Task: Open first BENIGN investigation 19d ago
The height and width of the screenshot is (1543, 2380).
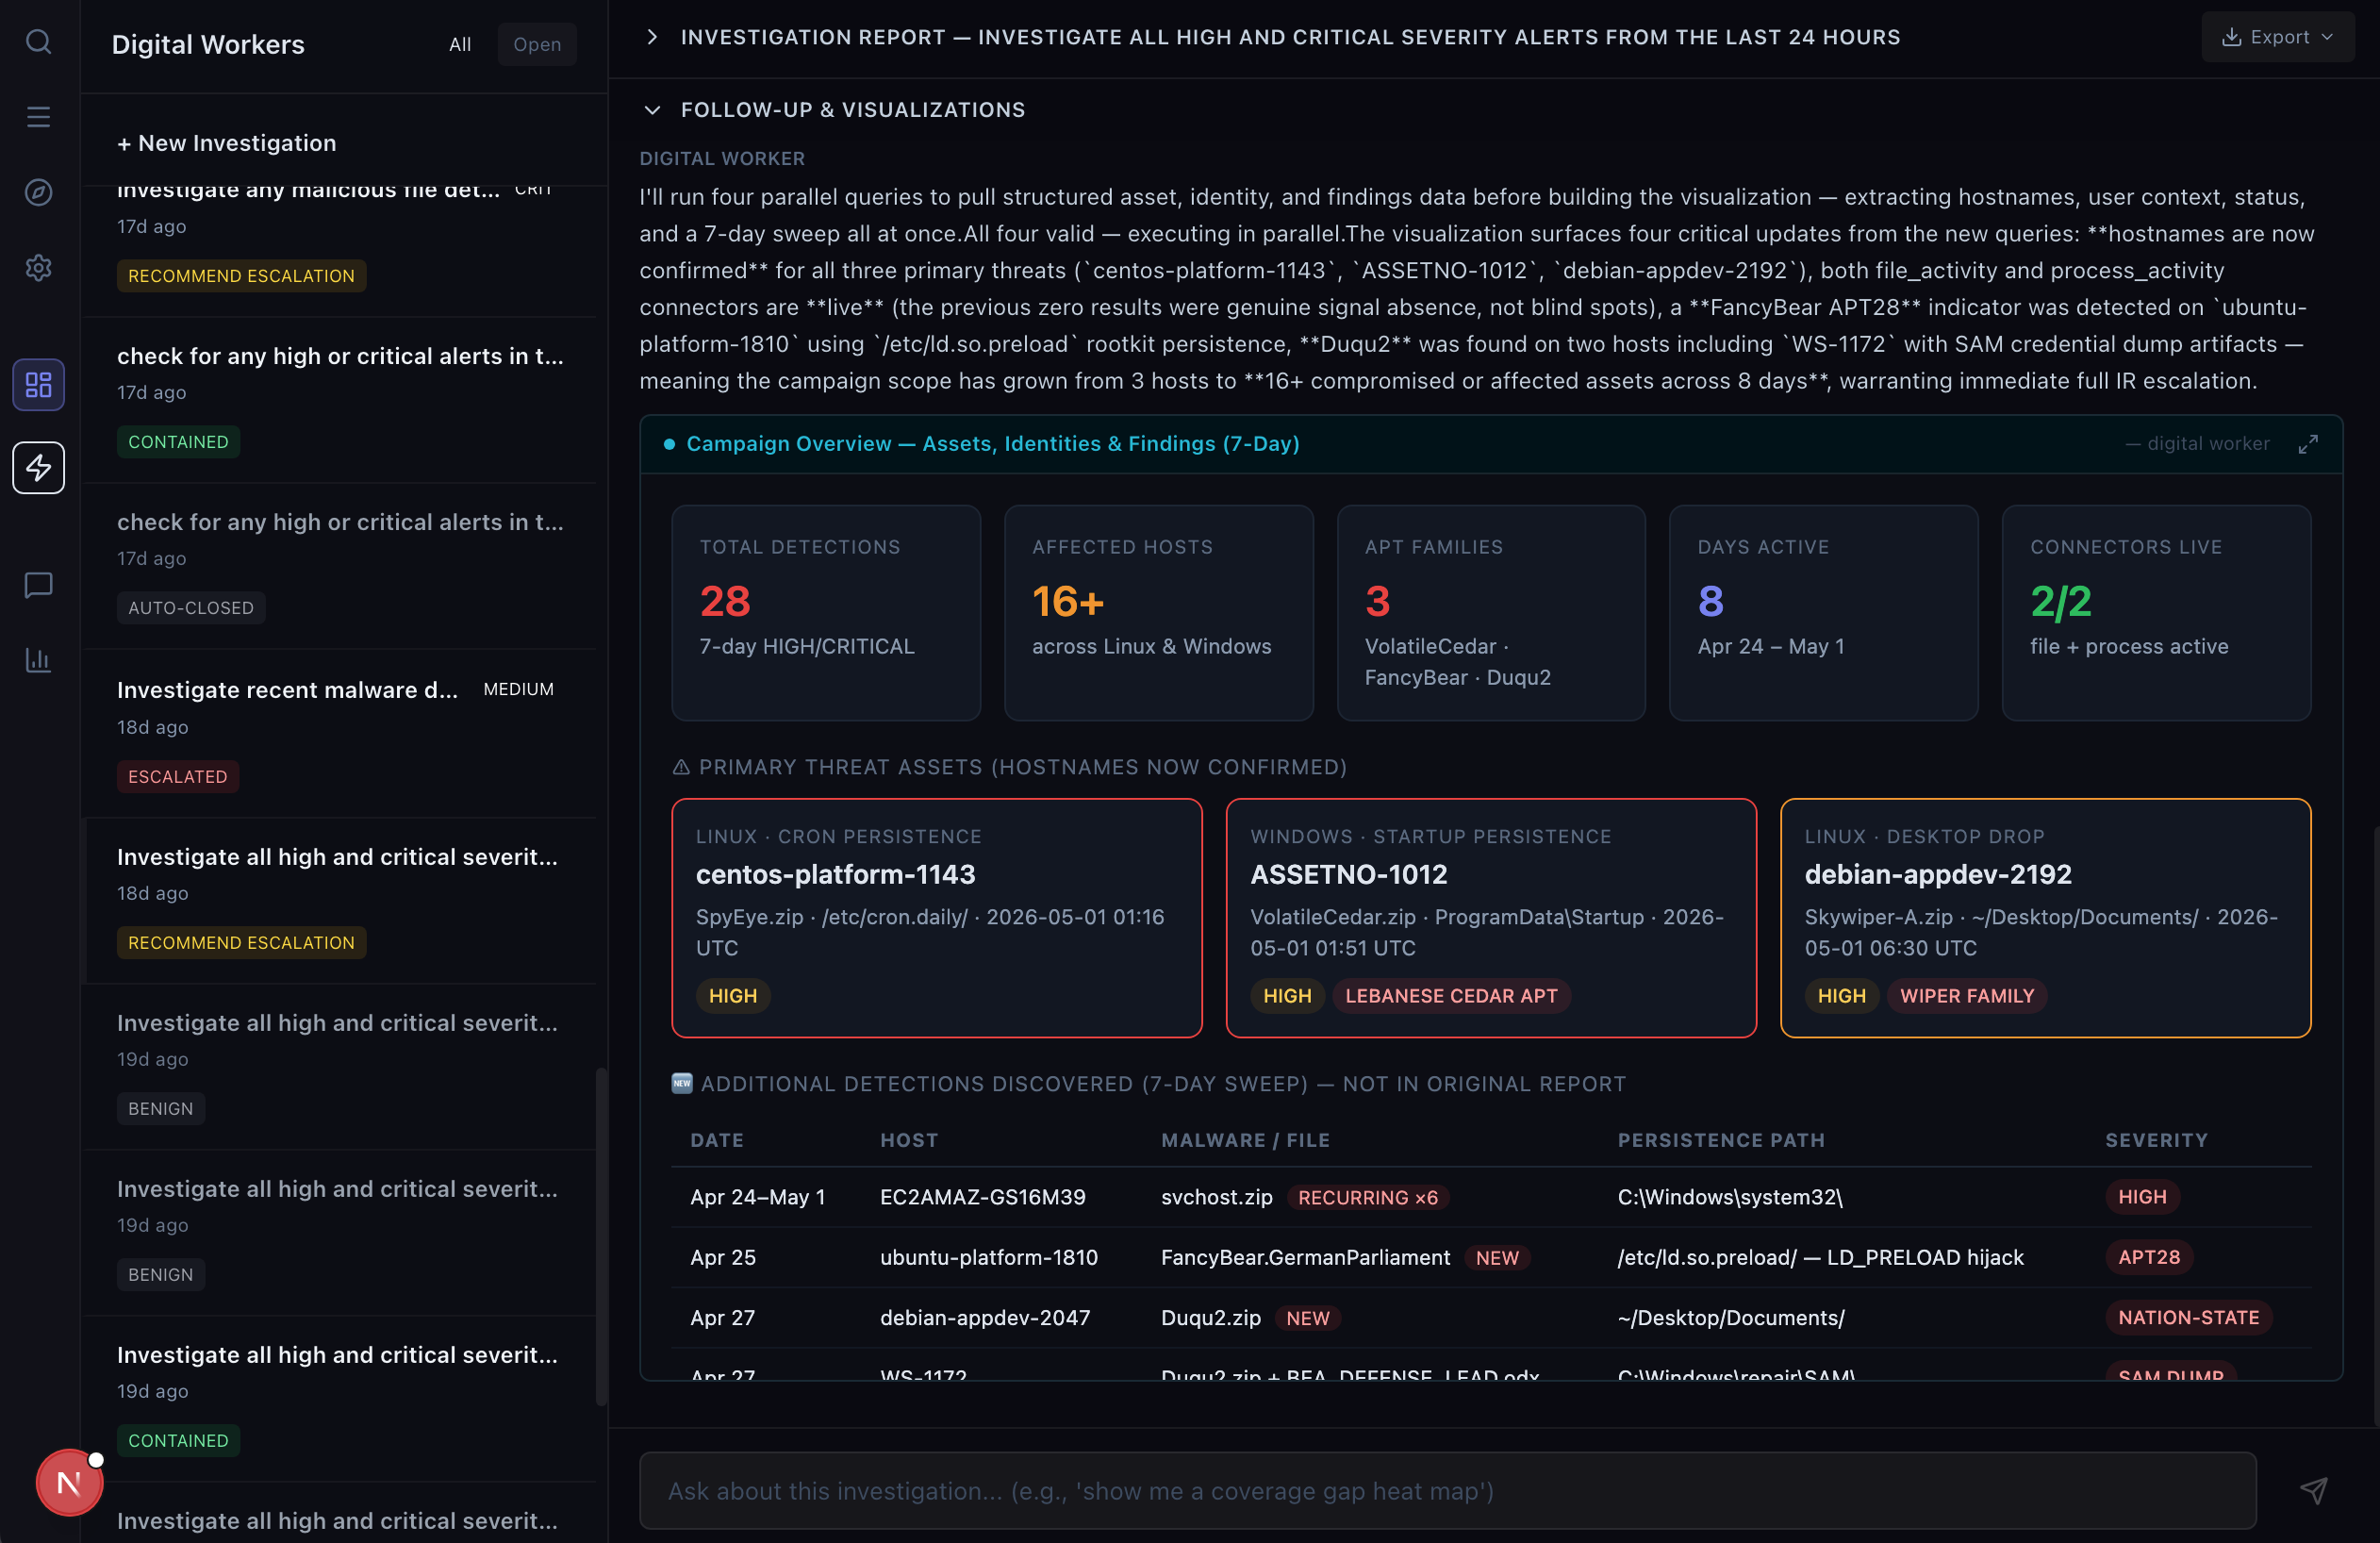Action: pos(340,1066)
